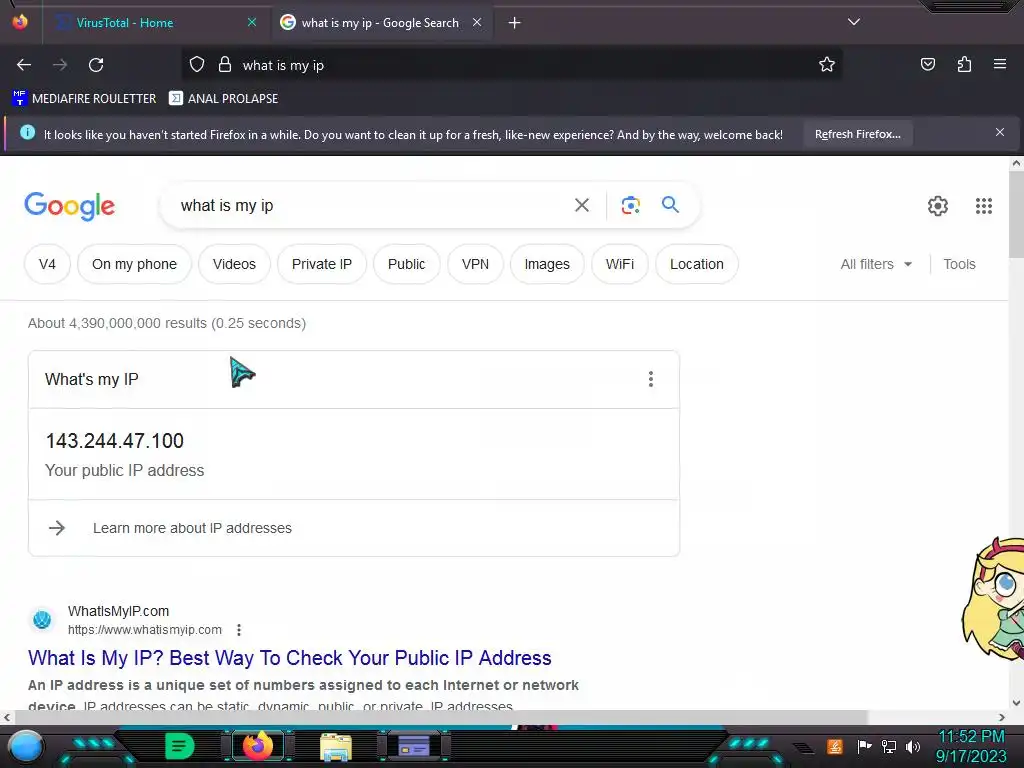Screen dimensions: 1024x768
Task: Expand the All filters dropdown
Action: coord(876,264)
